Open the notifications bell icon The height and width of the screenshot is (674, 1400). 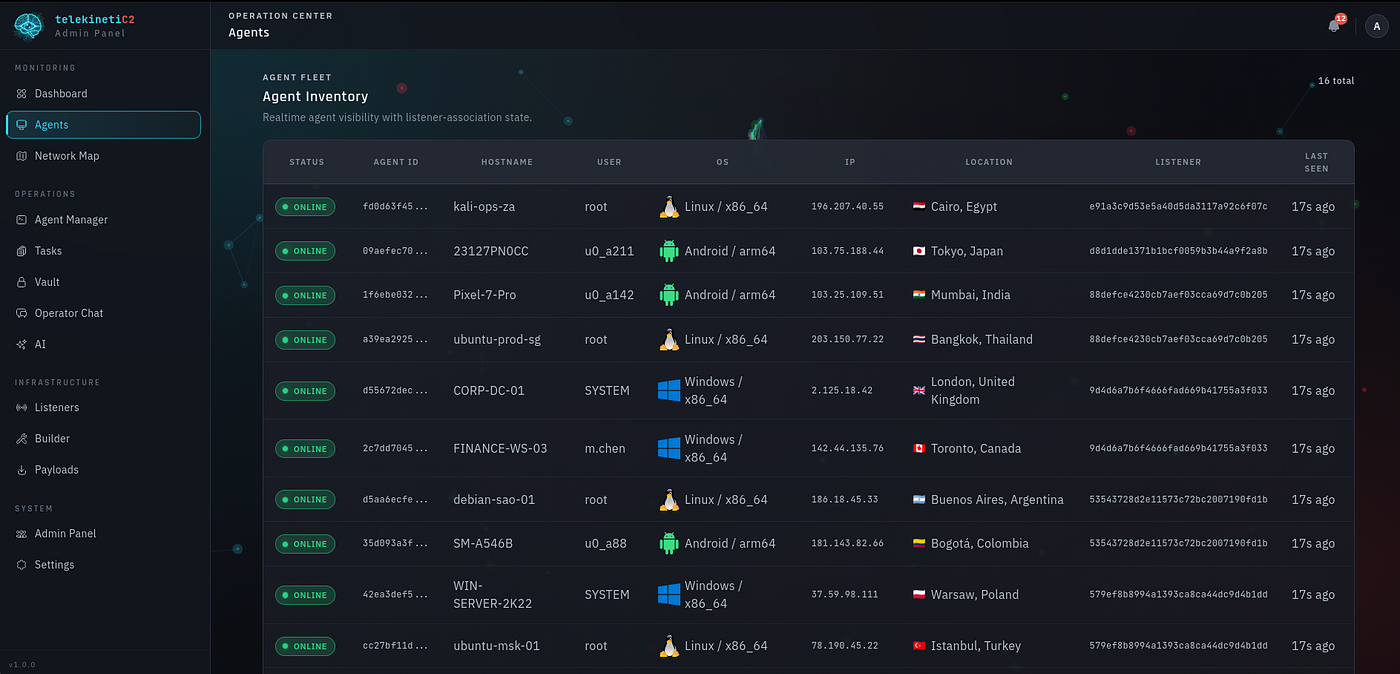click(x=1334, y=26)
